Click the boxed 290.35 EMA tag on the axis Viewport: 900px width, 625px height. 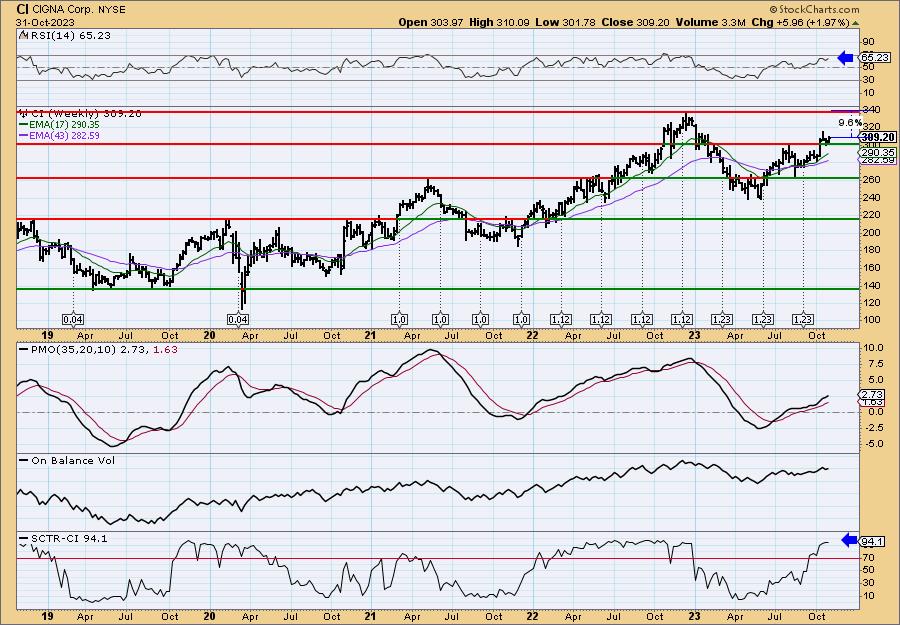click(879, 153)
